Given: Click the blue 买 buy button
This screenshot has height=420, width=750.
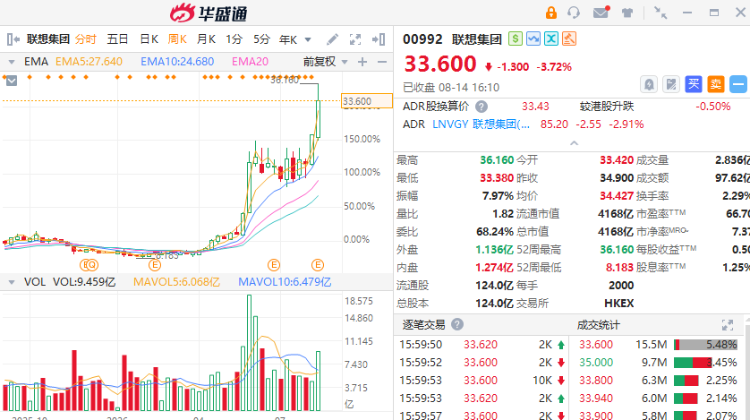Looking at the screenshot, I should click(693, 84).
